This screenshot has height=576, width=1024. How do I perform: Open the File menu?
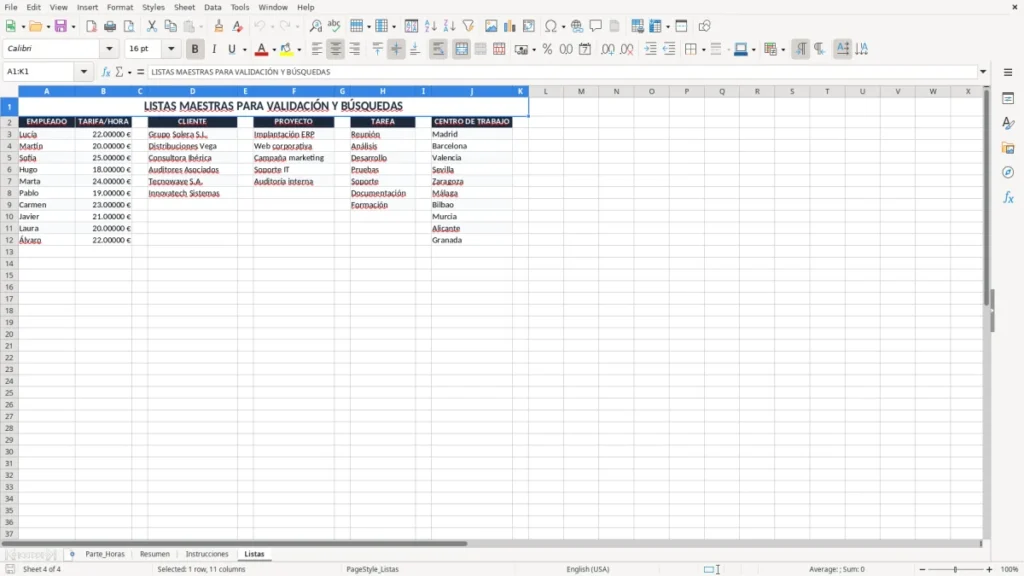tap(10, 7)
